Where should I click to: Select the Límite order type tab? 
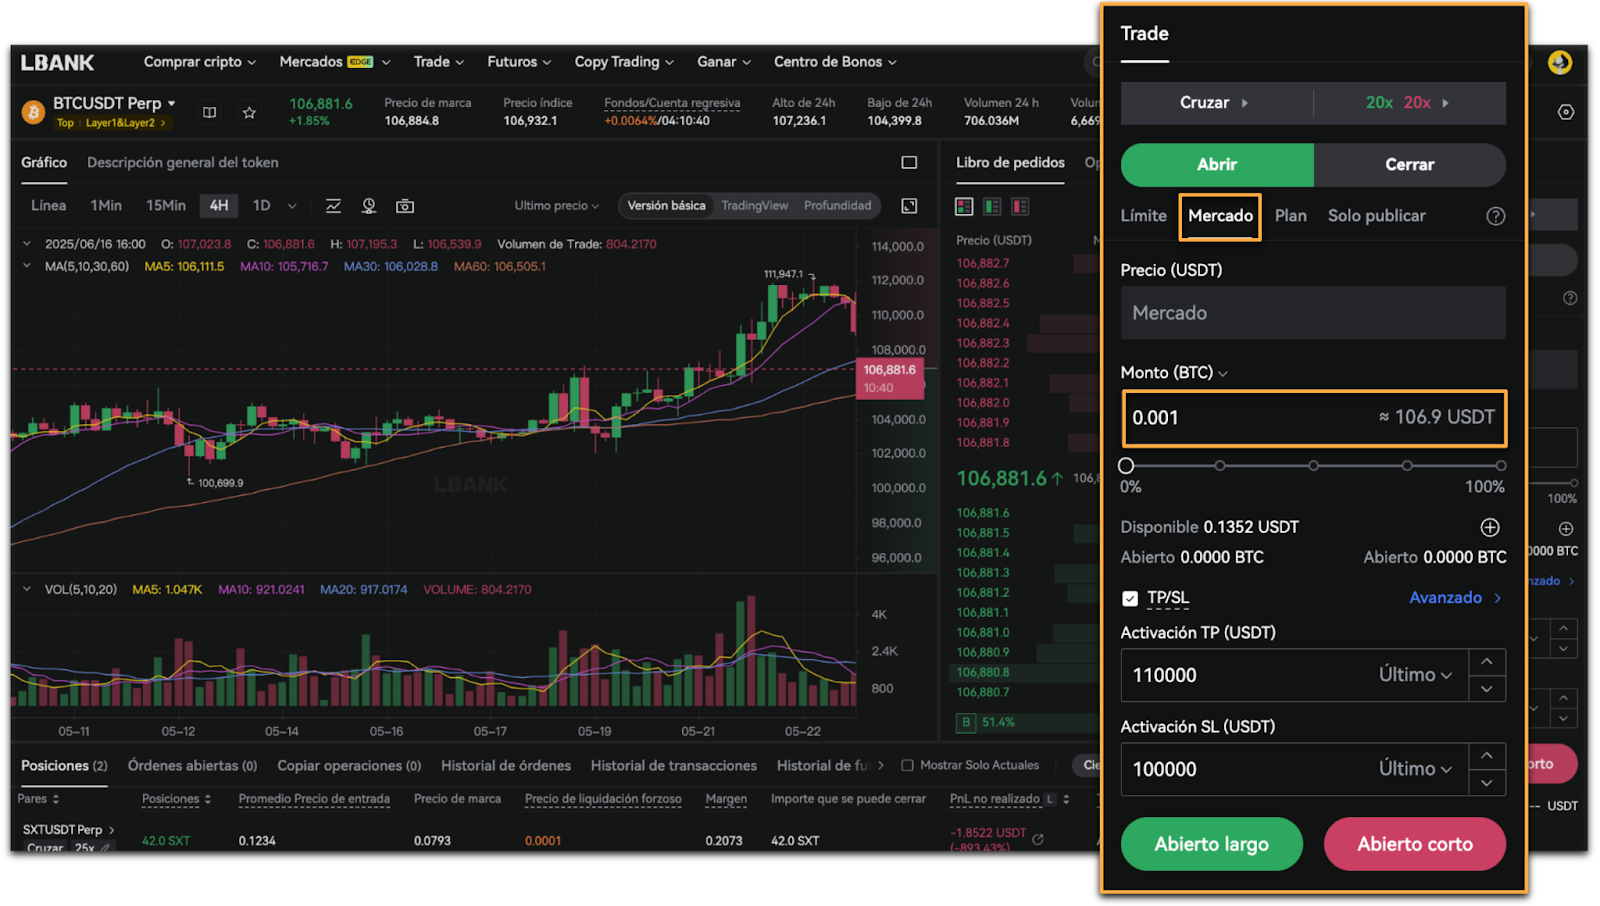[1143, 216]
